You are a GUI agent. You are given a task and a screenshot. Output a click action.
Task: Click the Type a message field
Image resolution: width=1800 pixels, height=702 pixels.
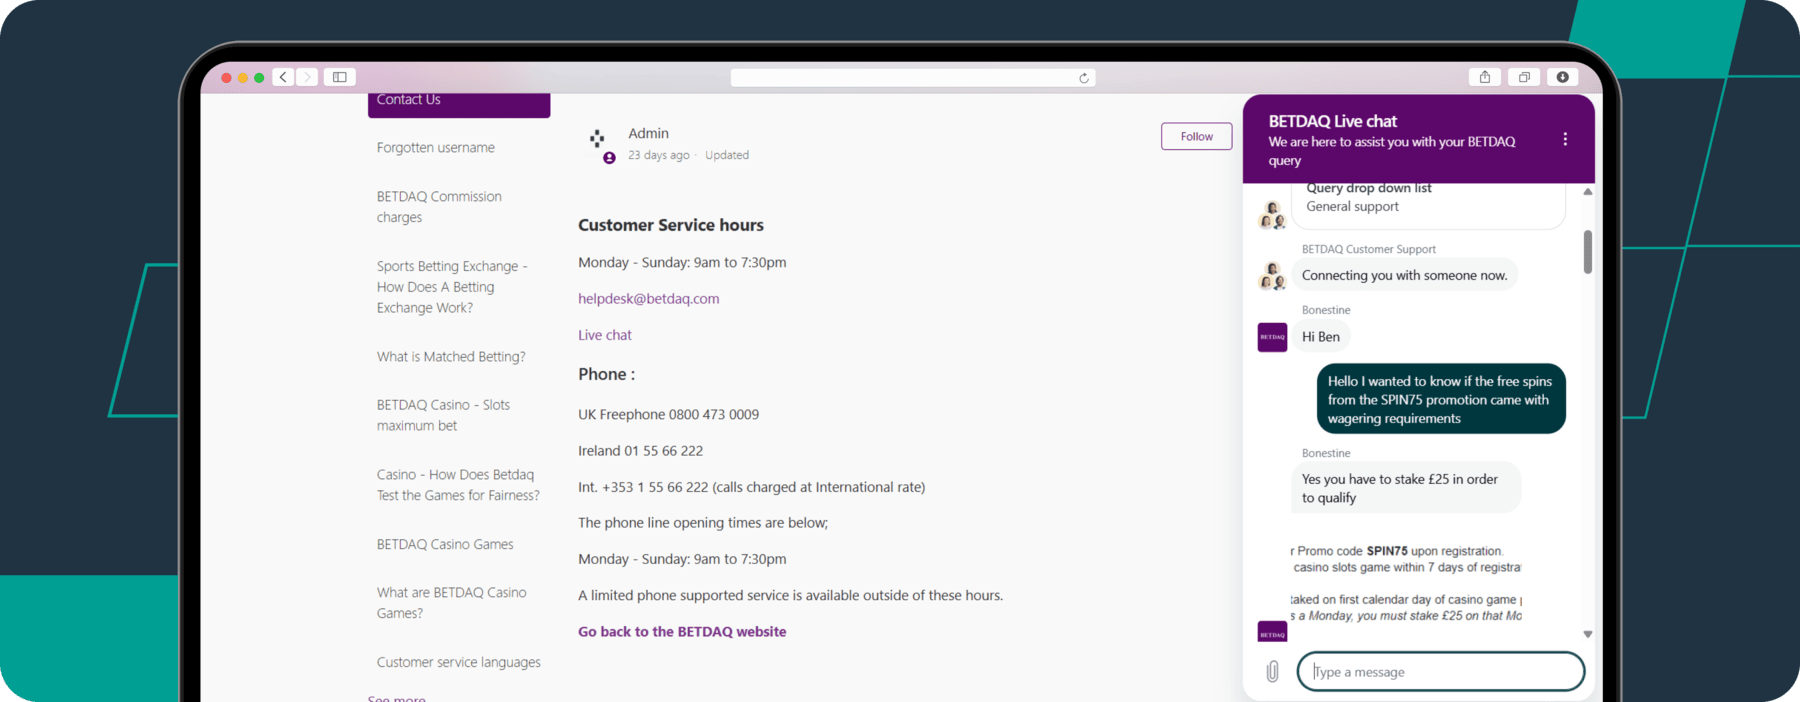pyautogui.click(x=1441, y=671)
